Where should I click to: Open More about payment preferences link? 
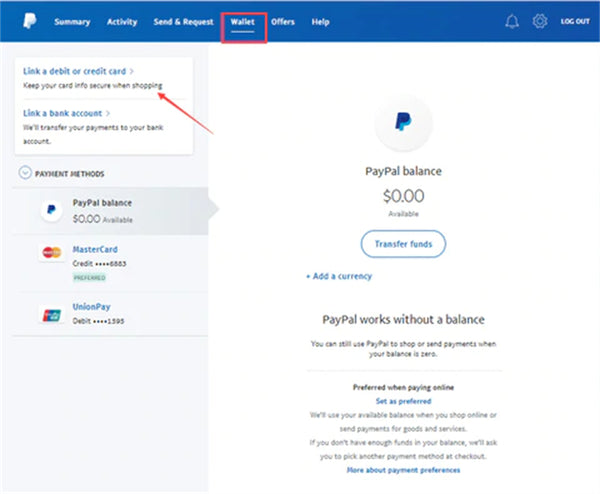[x=403, y=469]
